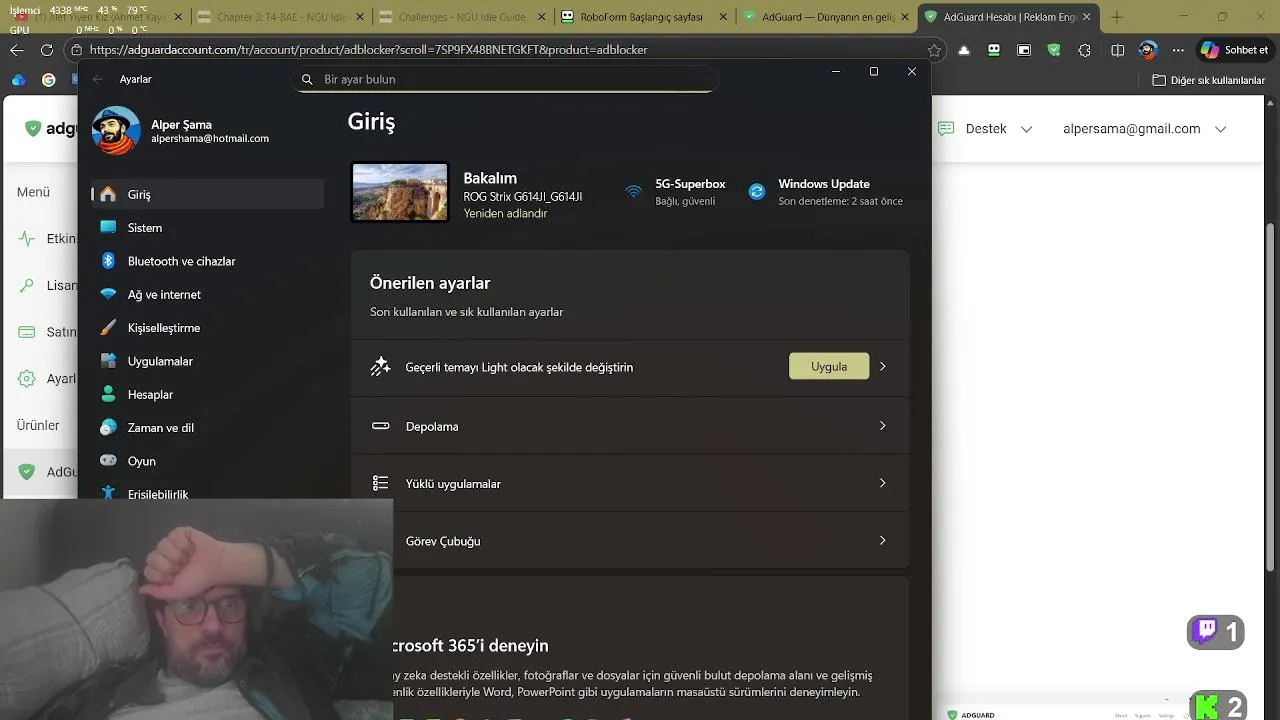The width and height of the screenshot is (1280, 720).
Task: Click Sohbet et Copilot button
Action: coord(1236,50)
